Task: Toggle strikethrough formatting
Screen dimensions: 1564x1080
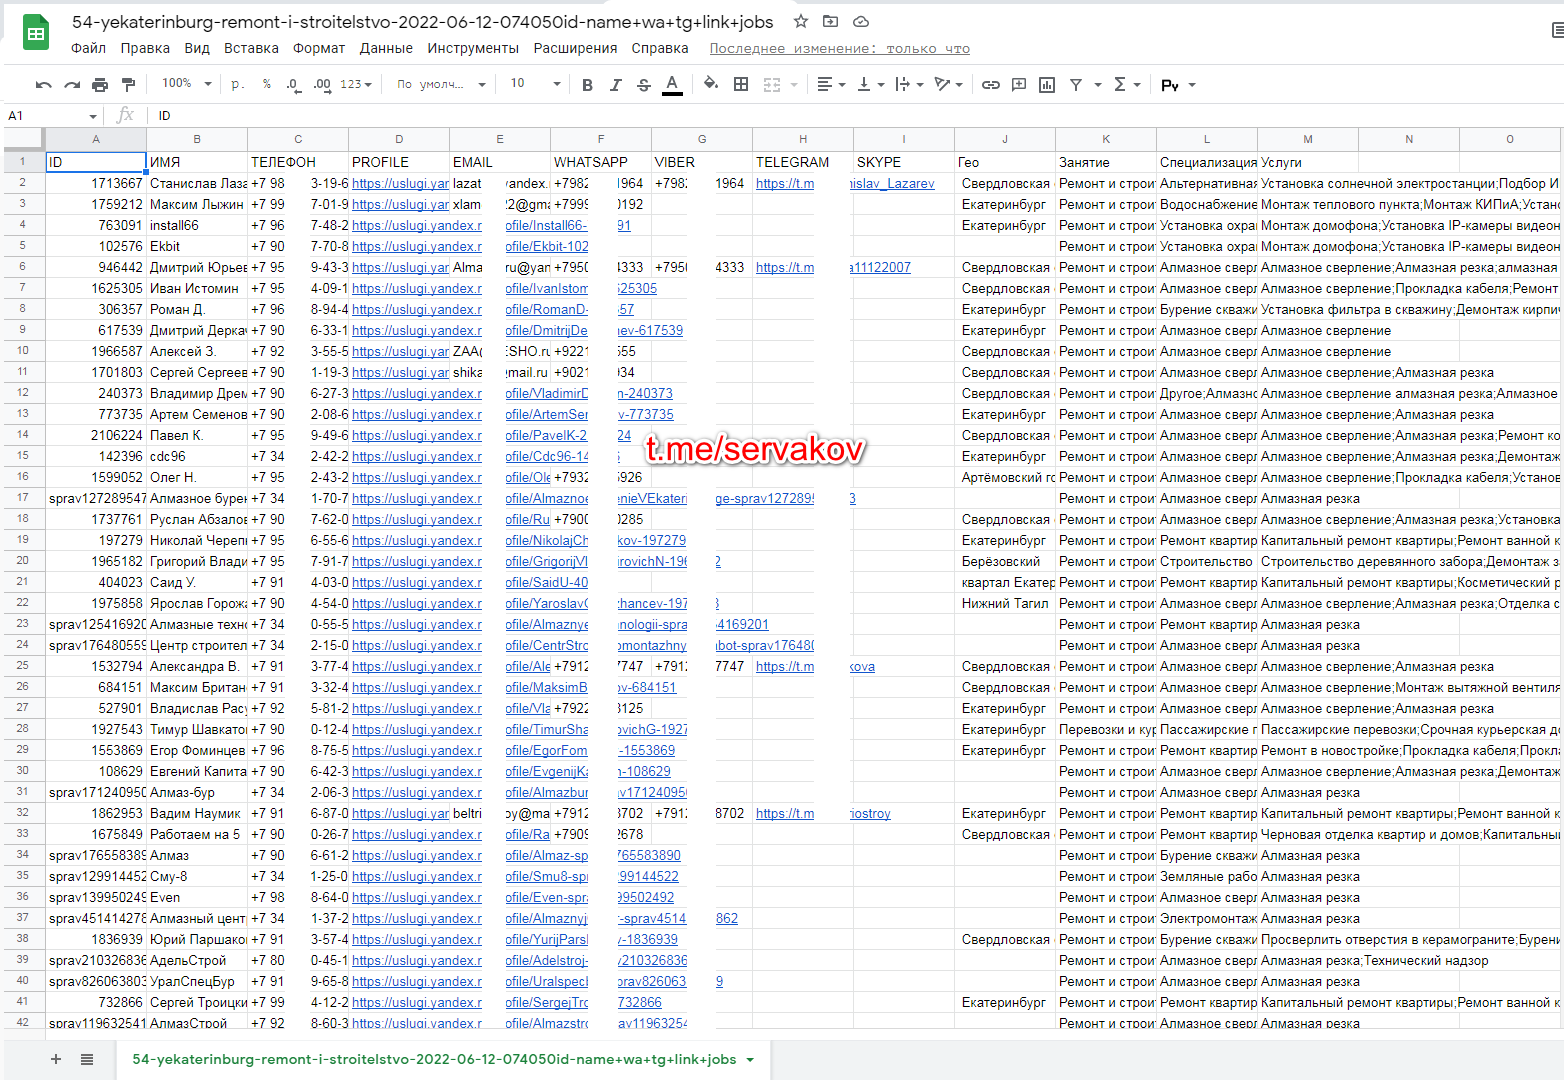Action: [x=644, y=85]
